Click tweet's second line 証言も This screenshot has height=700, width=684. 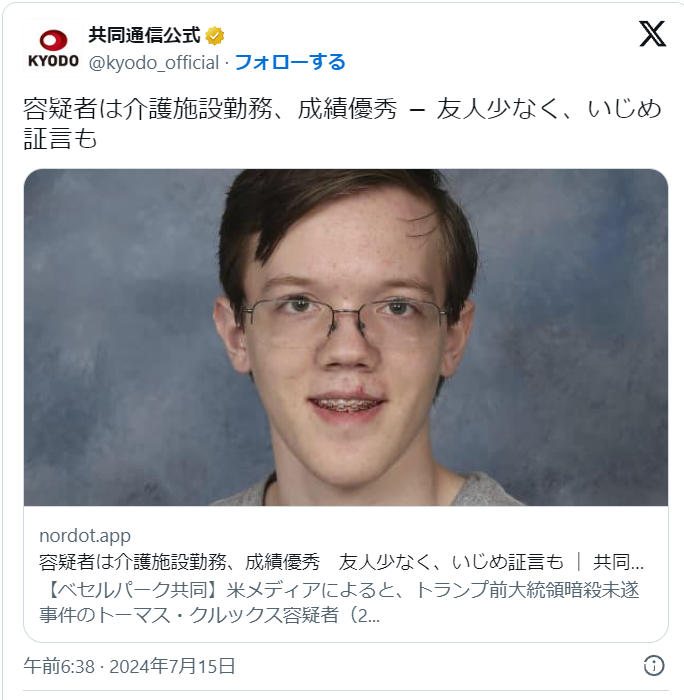tap(60, 138)
